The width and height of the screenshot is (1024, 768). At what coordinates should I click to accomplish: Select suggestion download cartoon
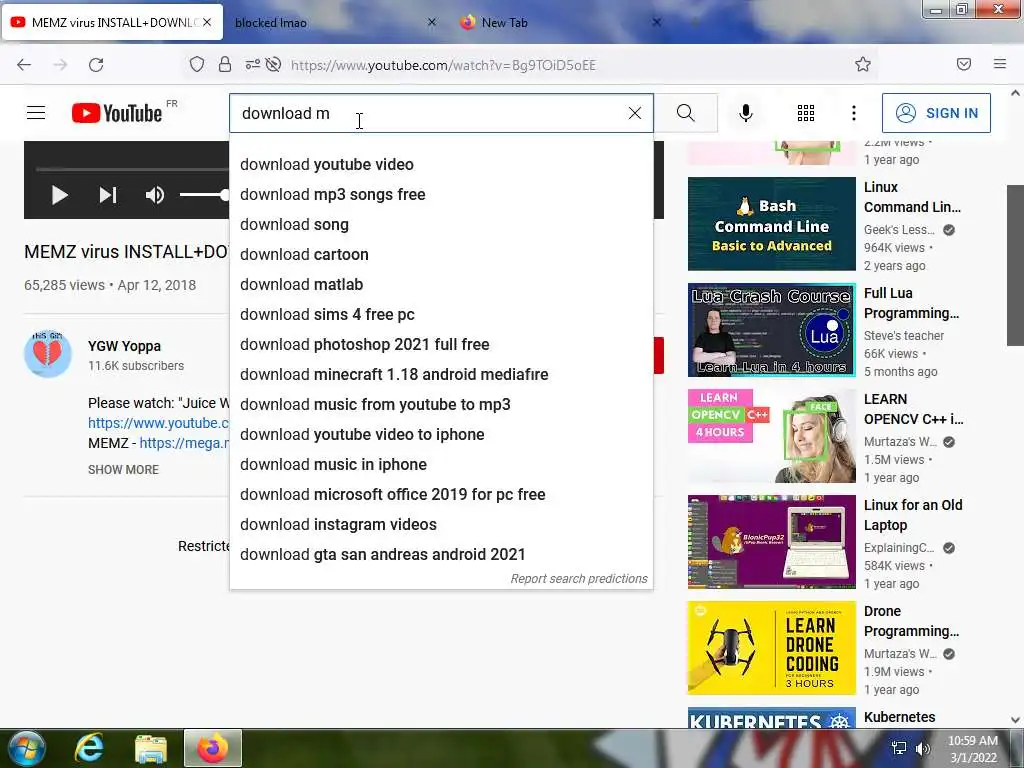(x=441, y=255)
